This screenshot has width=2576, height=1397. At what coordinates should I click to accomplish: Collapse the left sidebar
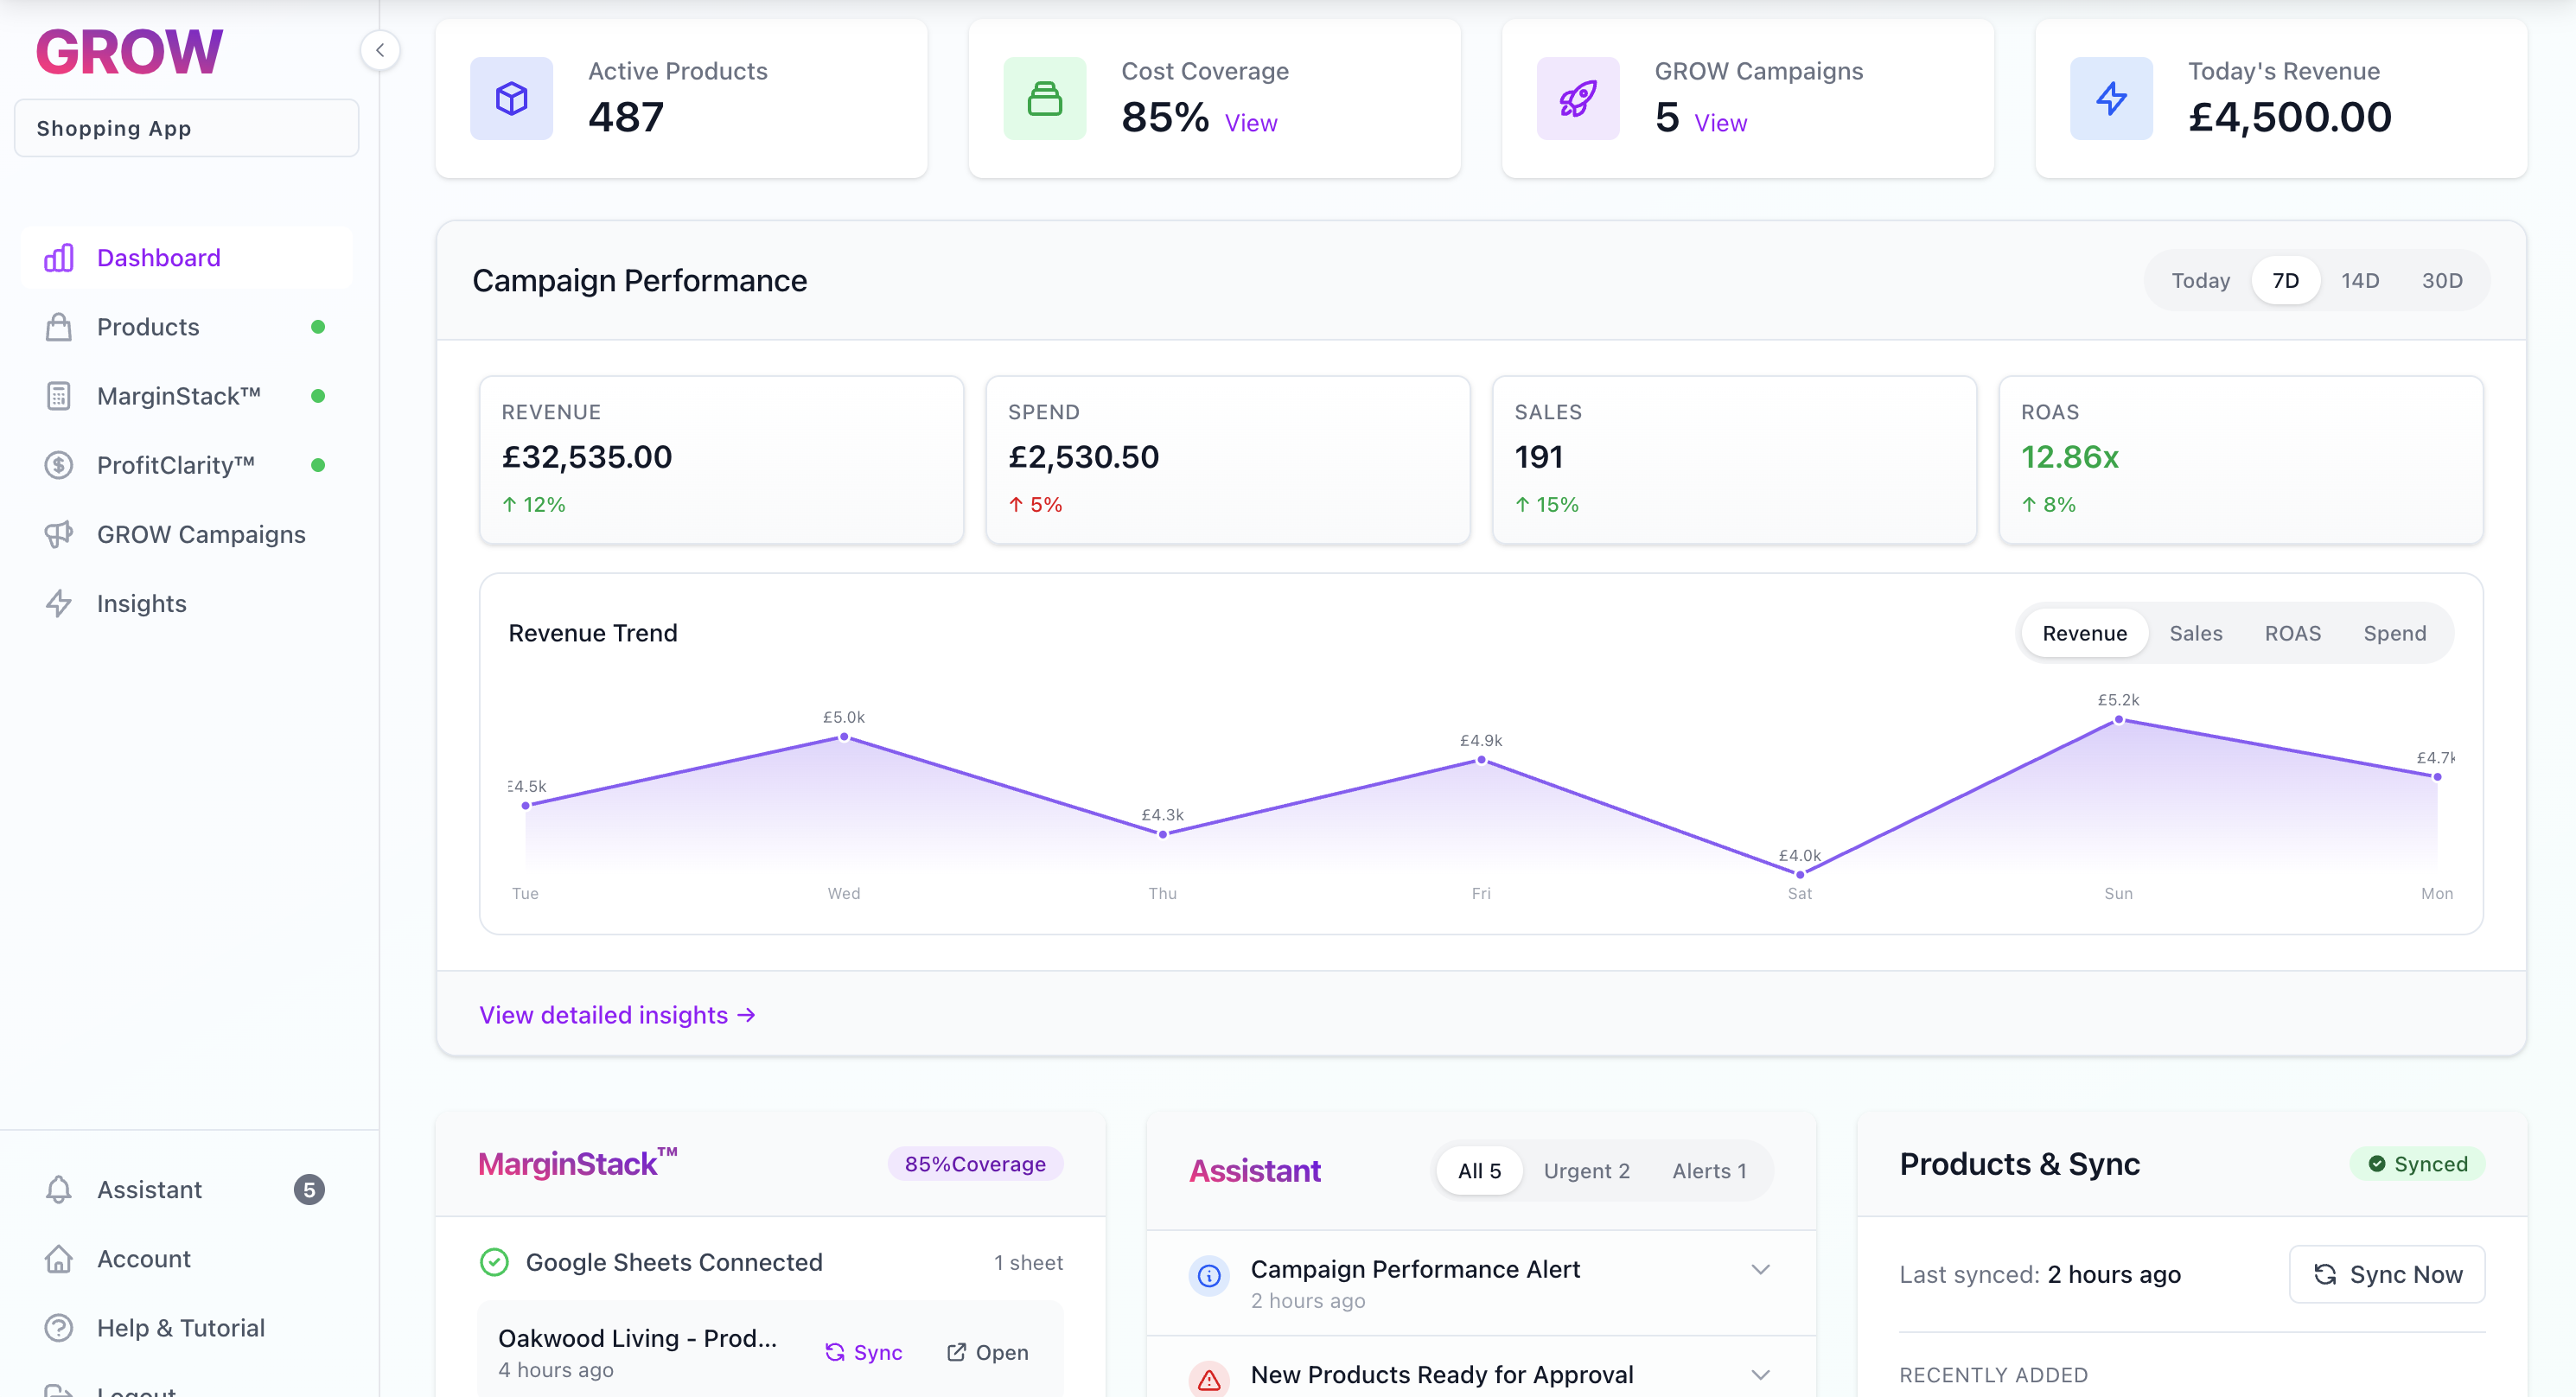pos(380,50)
